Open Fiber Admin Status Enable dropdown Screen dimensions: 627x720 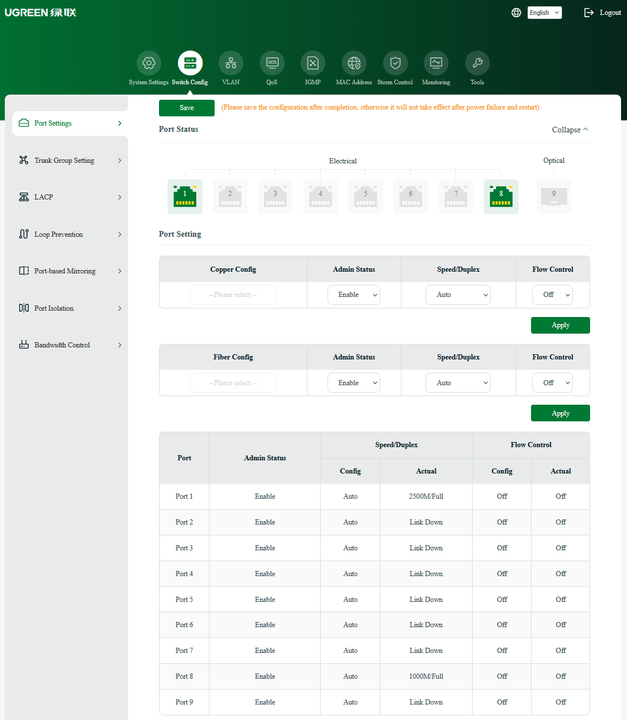pos(354,382)
